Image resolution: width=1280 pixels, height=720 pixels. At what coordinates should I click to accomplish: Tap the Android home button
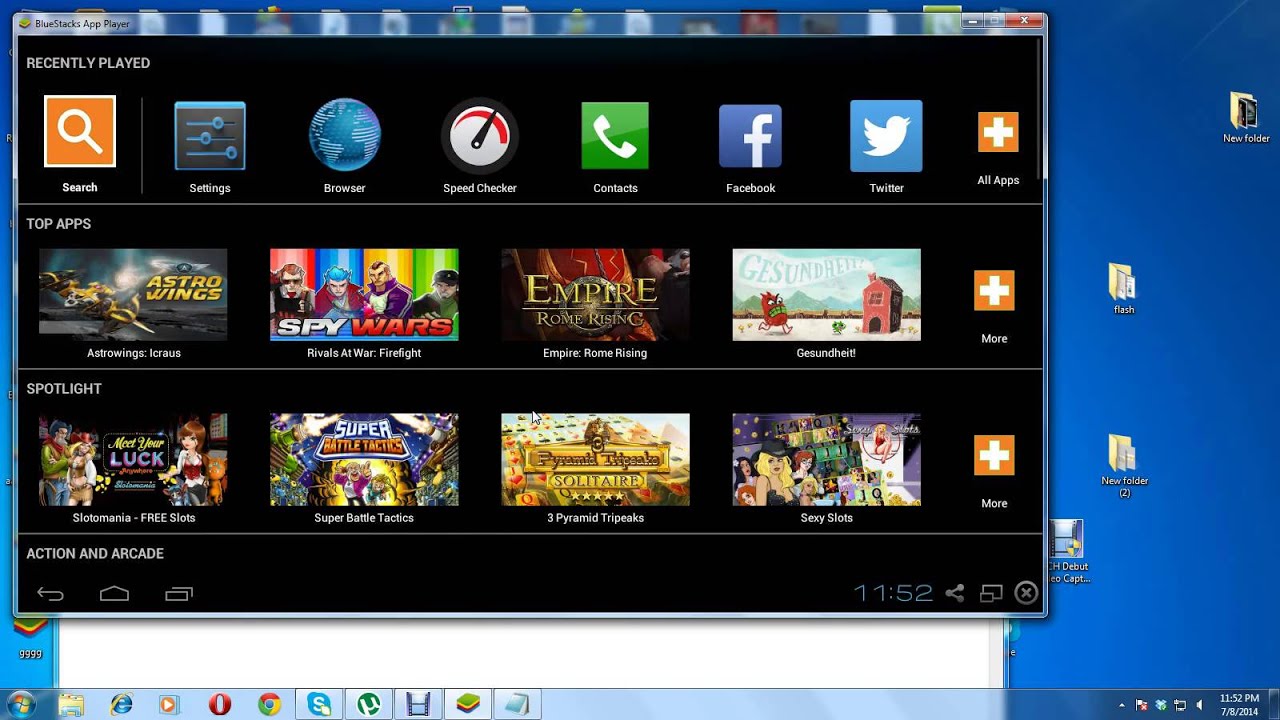tap(114, 594)
